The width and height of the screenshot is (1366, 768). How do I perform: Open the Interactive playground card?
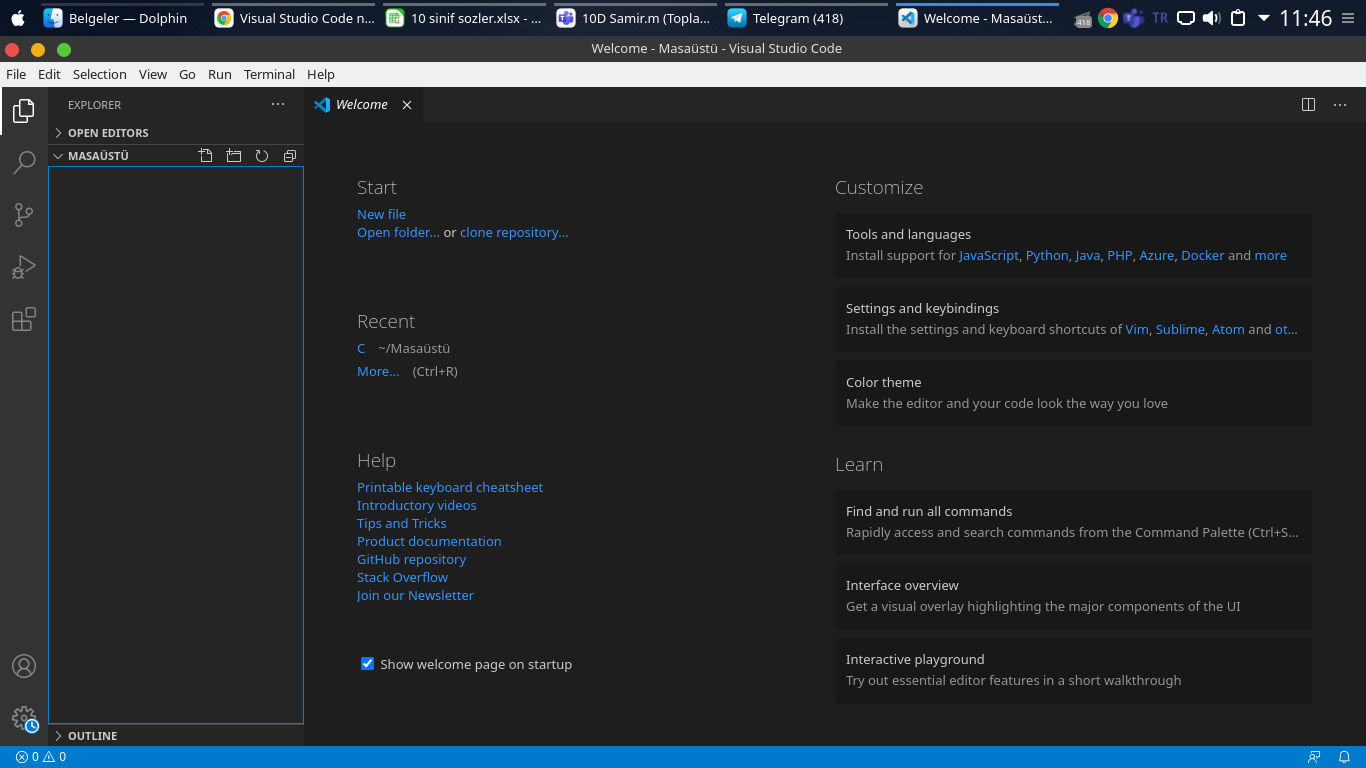(x=1073, y=670)
